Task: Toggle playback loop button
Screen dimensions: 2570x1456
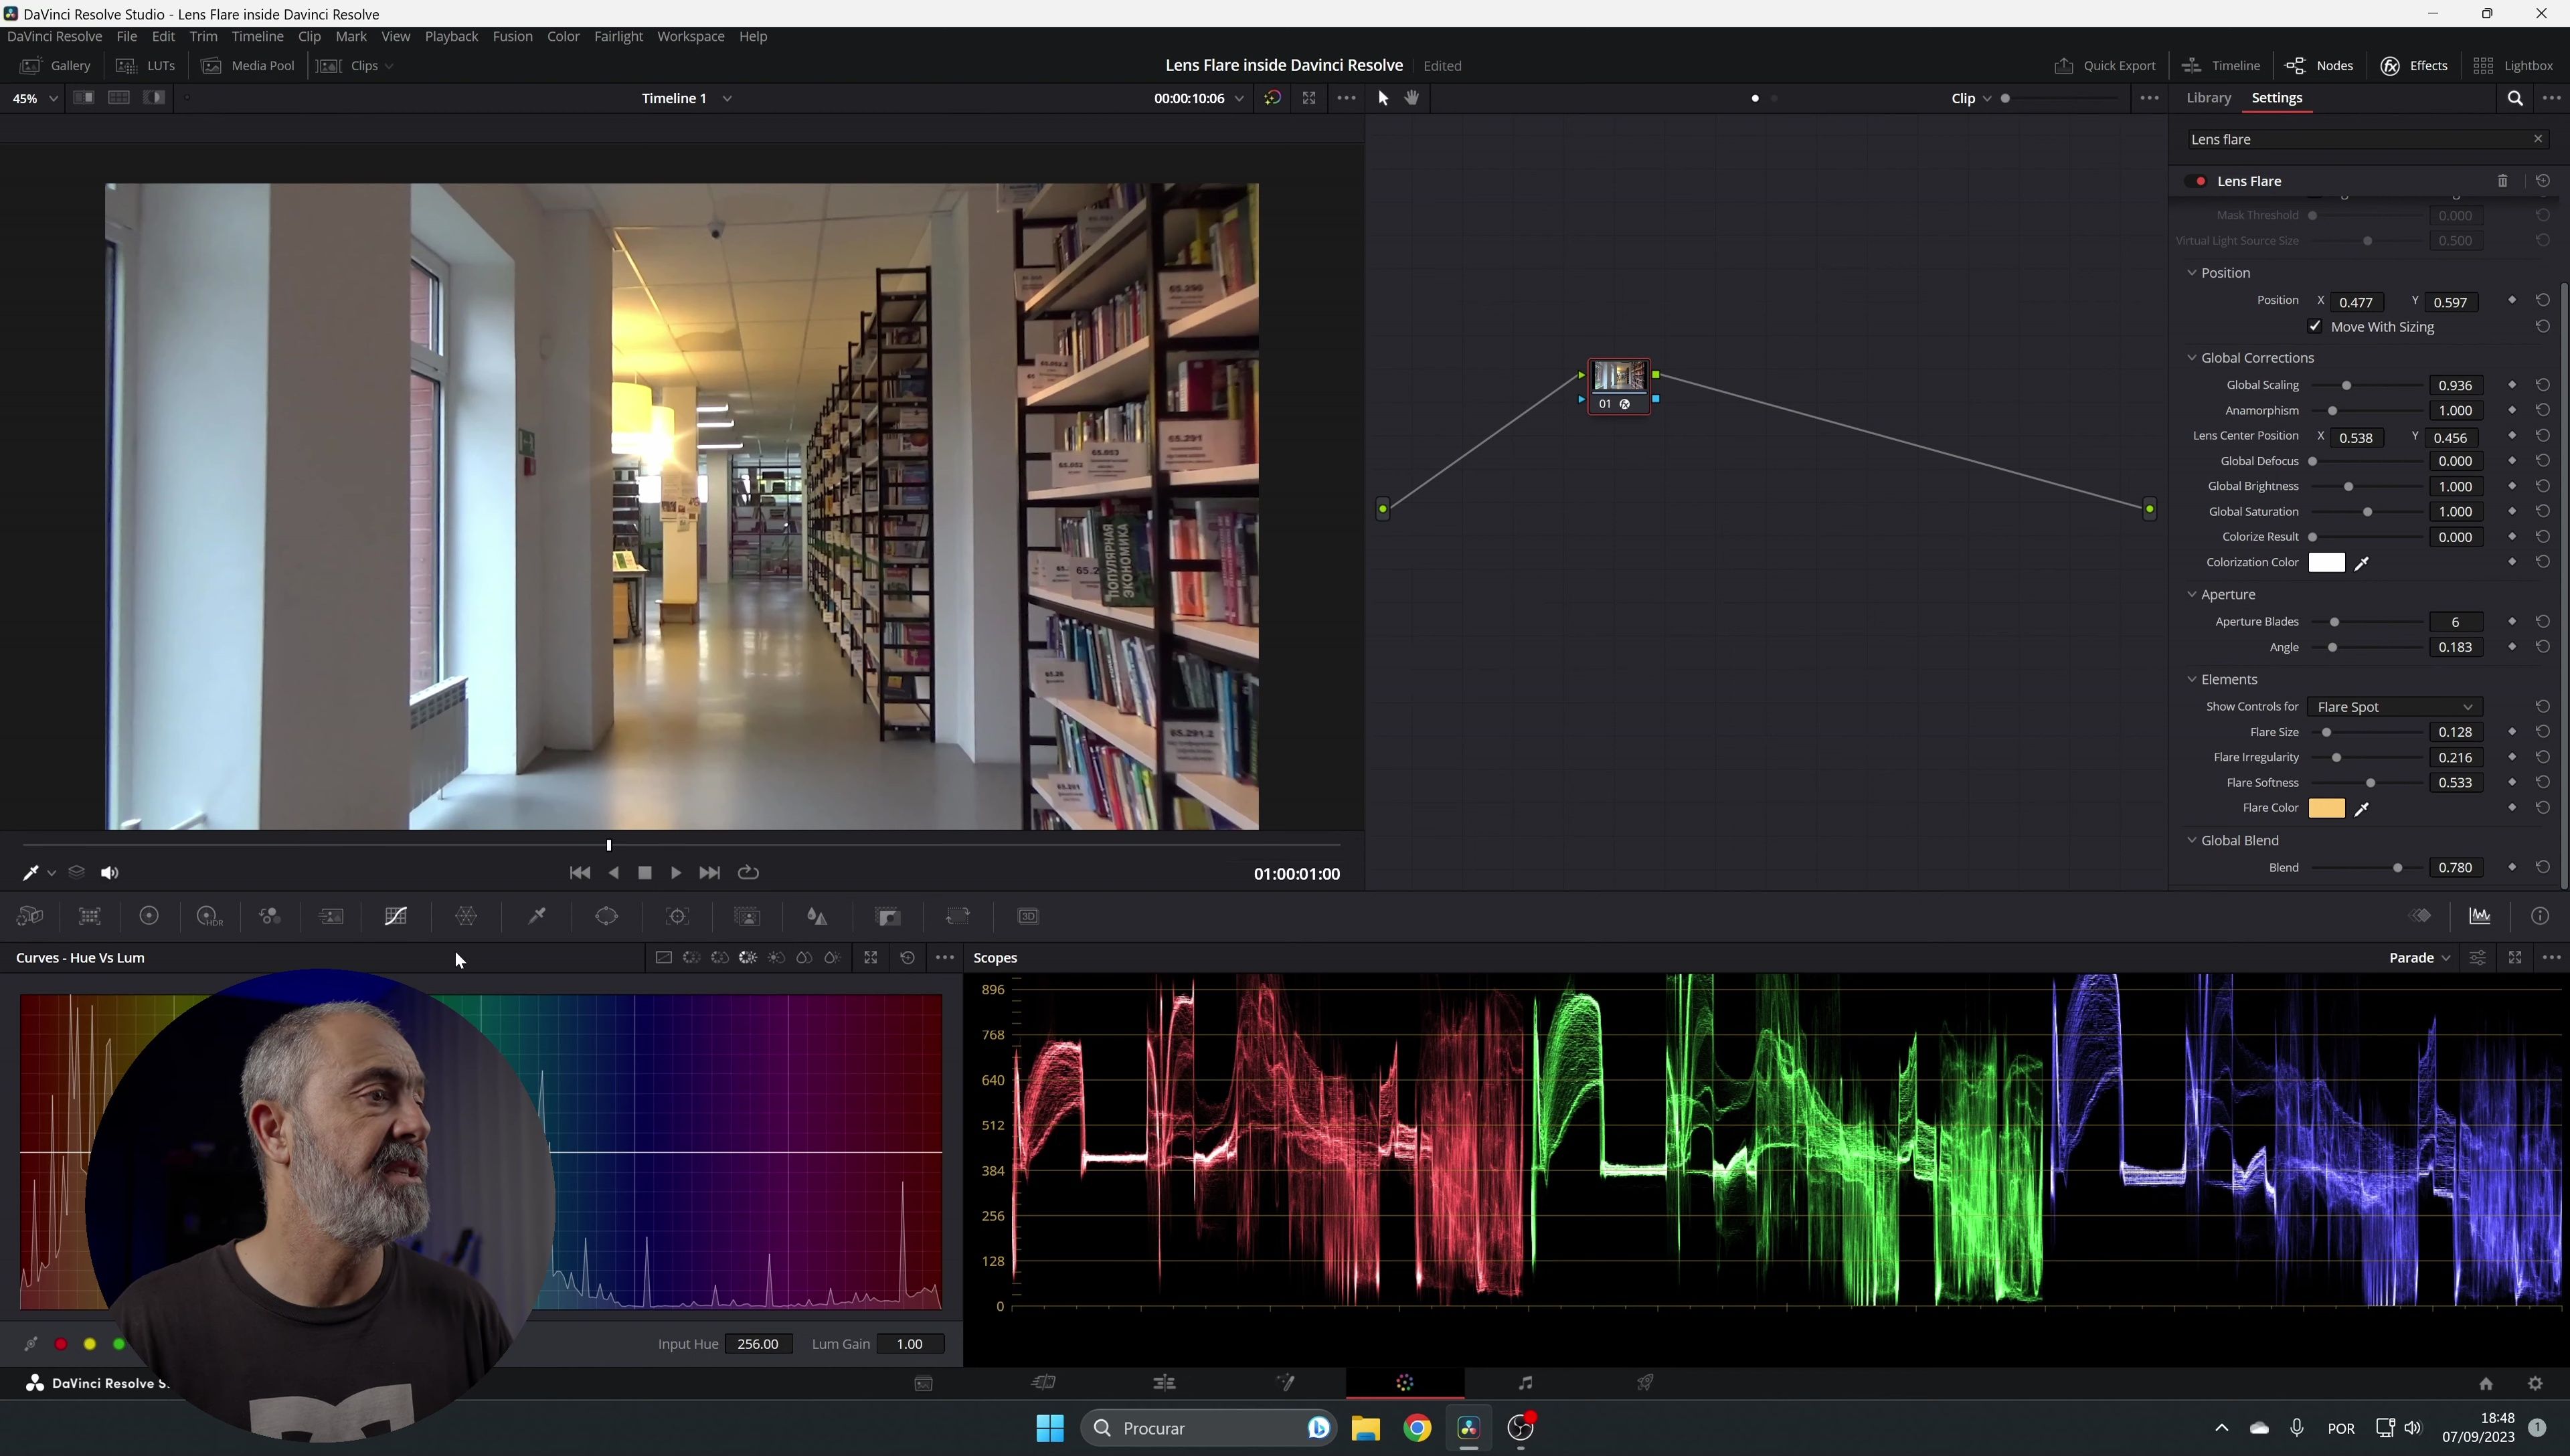Action: coord(748,873)
